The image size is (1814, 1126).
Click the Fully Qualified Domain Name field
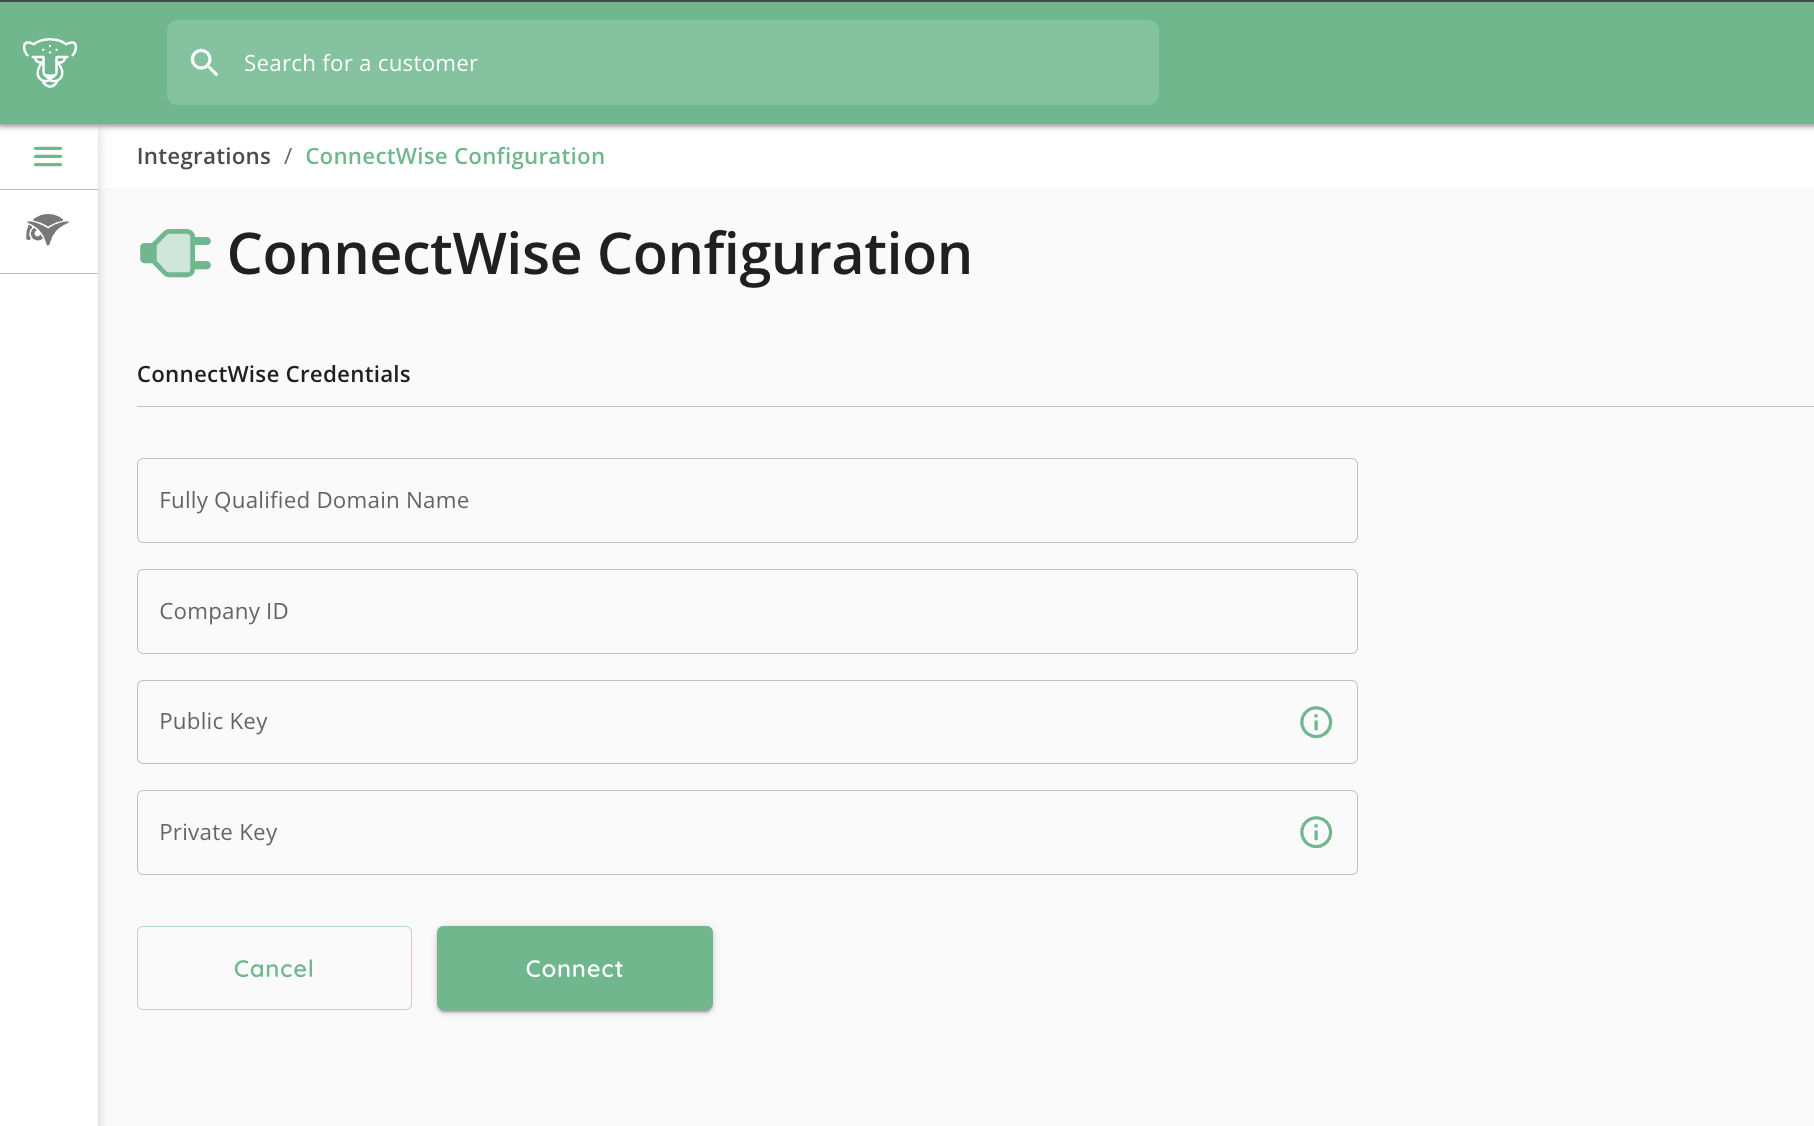tap(747, 500)
